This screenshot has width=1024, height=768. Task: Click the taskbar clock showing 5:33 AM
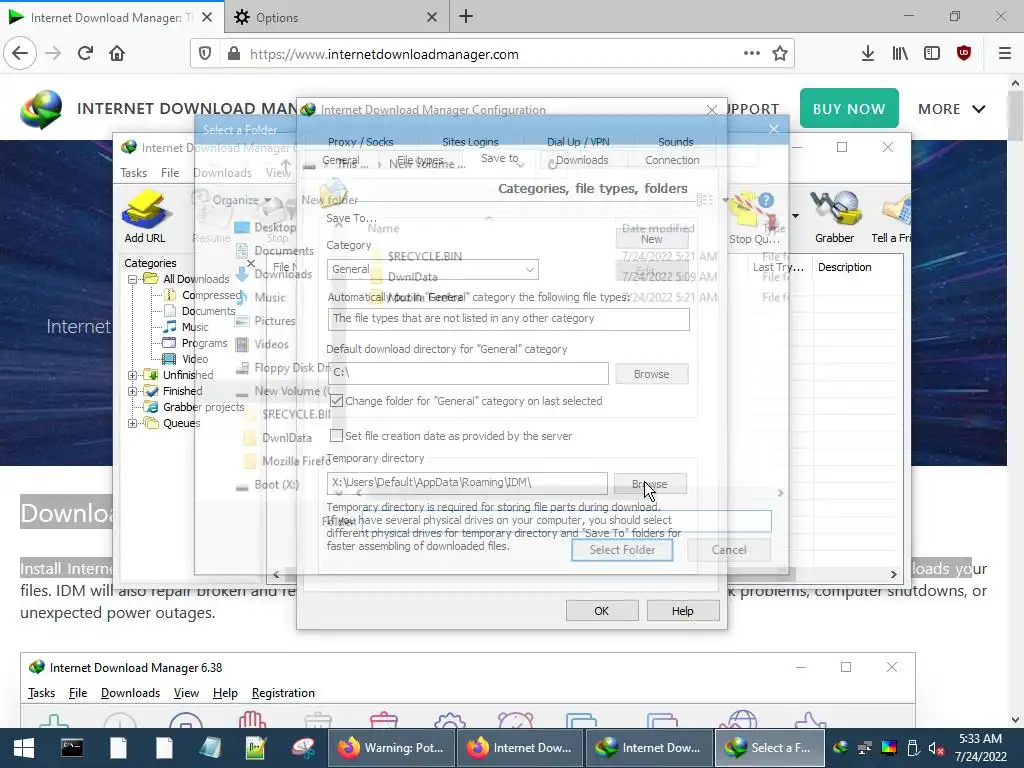point(980,748)
